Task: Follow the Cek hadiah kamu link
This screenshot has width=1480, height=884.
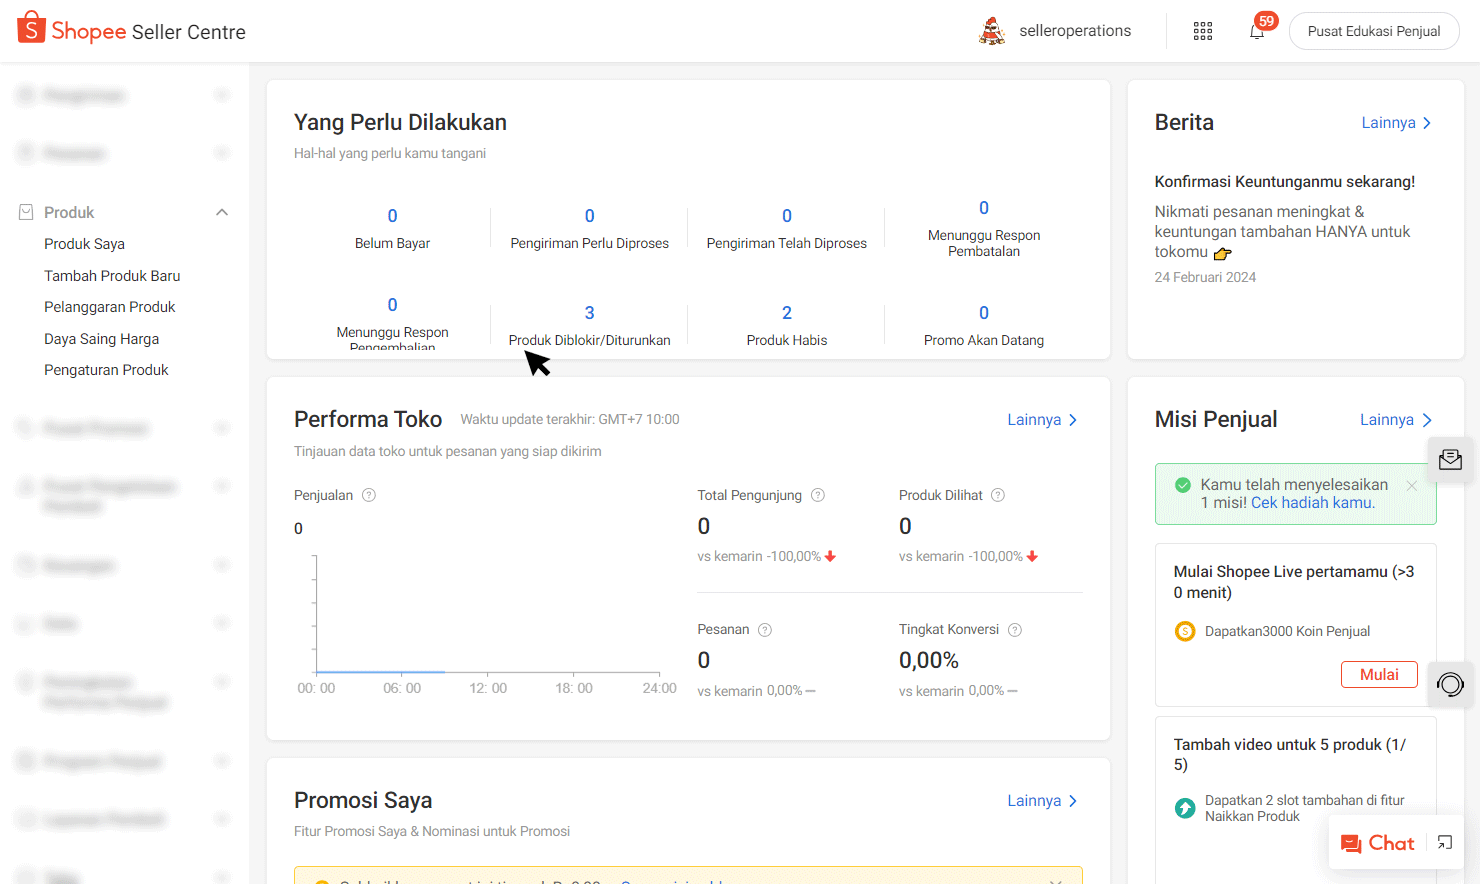Action: (x=1312, y=503)
